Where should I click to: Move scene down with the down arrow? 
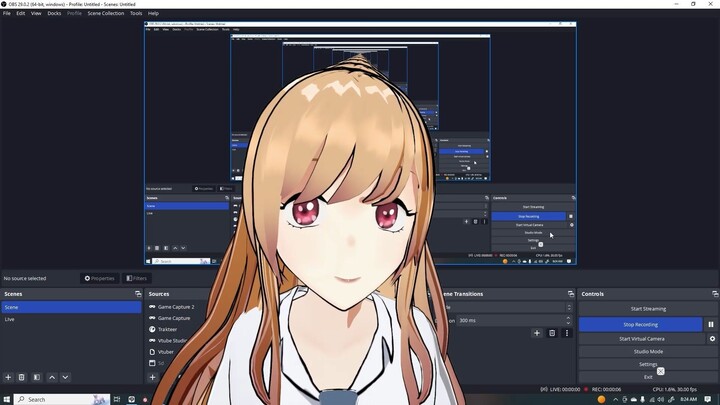coord(65,377)
